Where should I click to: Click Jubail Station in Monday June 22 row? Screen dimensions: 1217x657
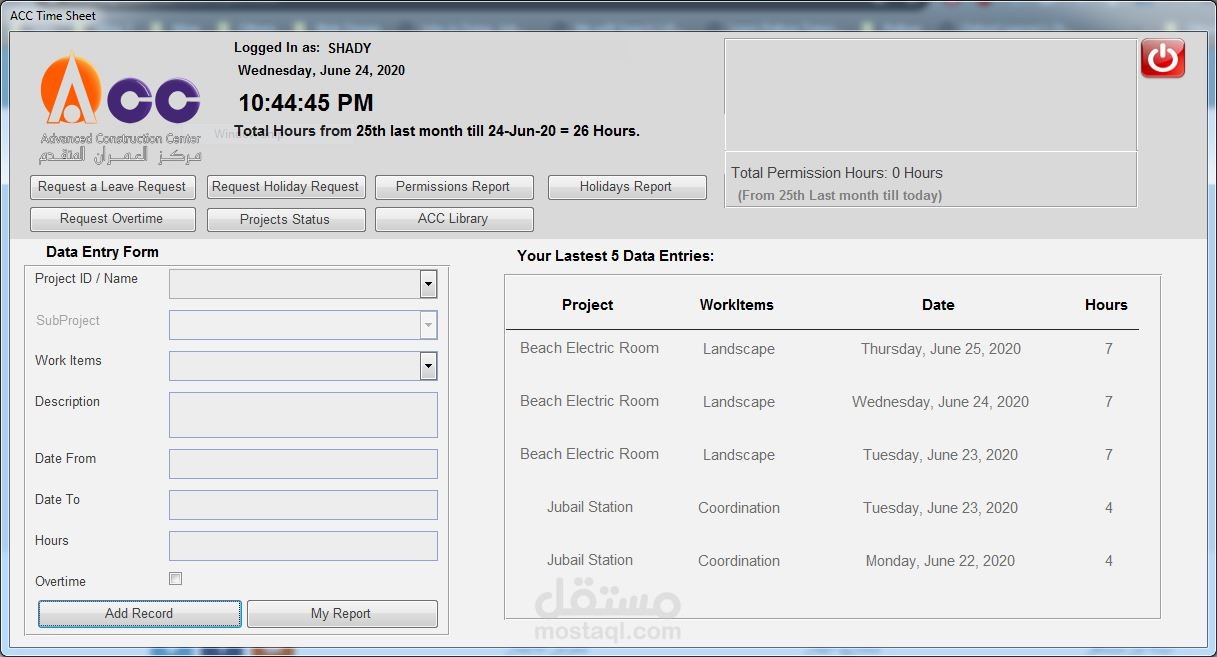coord(590,560)
